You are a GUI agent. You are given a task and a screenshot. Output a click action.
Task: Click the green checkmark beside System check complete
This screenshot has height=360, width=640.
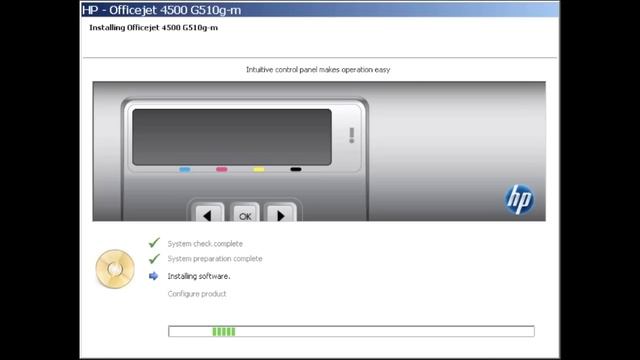click(x=154, y=243)
